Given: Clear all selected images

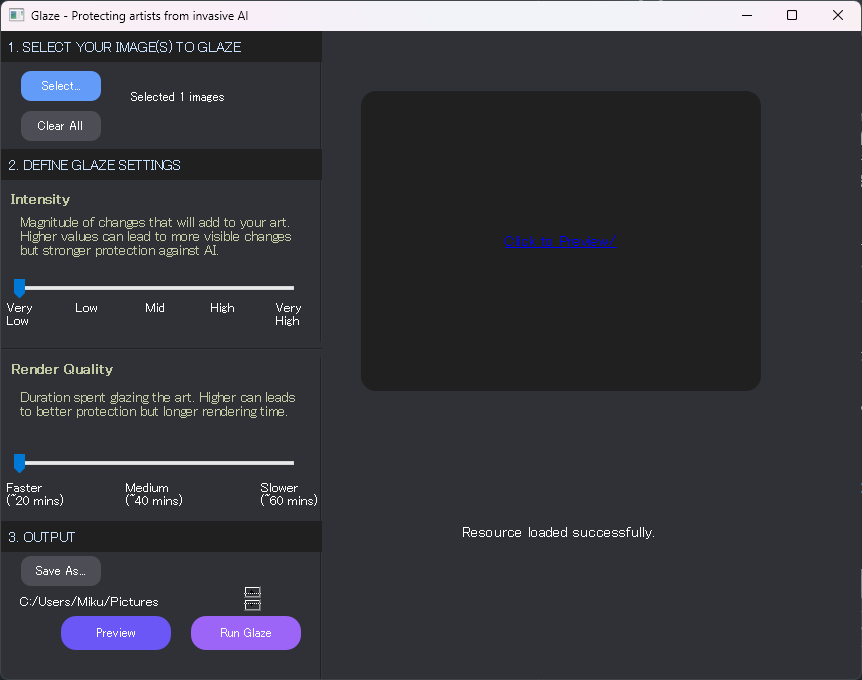Looking at the screenshot, I should pos(61,126).
